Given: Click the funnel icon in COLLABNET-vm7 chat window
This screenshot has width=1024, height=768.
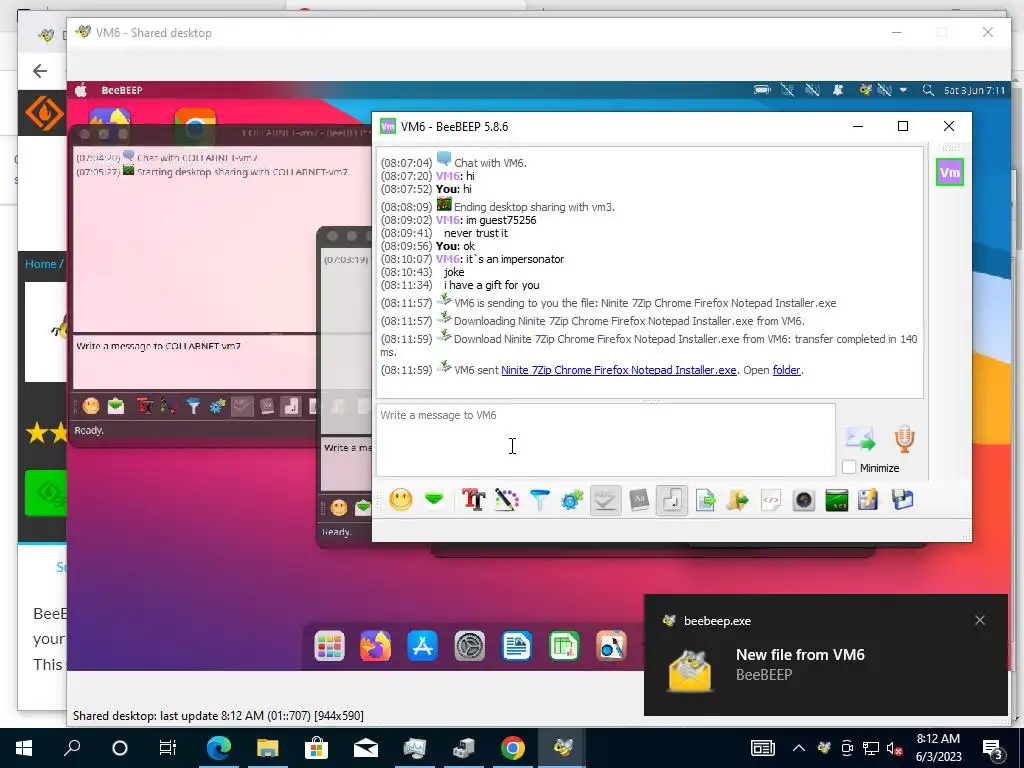Looking at the screenshot, I should pos(193,406).
